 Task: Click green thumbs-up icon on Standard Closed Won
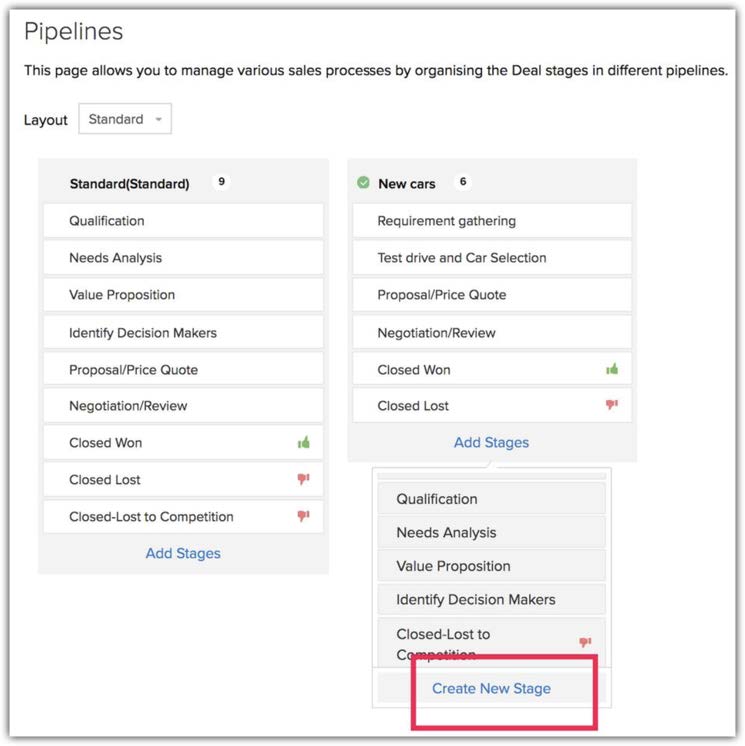[x=303, y=442]
